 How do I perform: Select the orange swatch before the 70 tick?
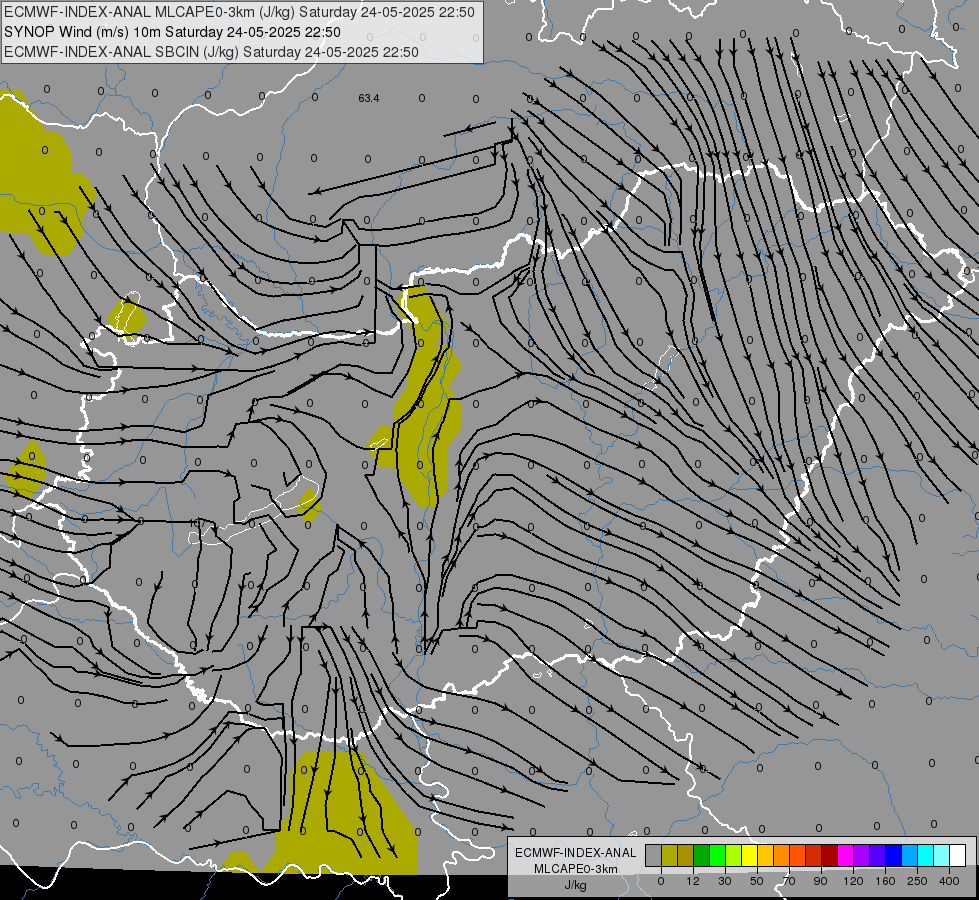782,856
